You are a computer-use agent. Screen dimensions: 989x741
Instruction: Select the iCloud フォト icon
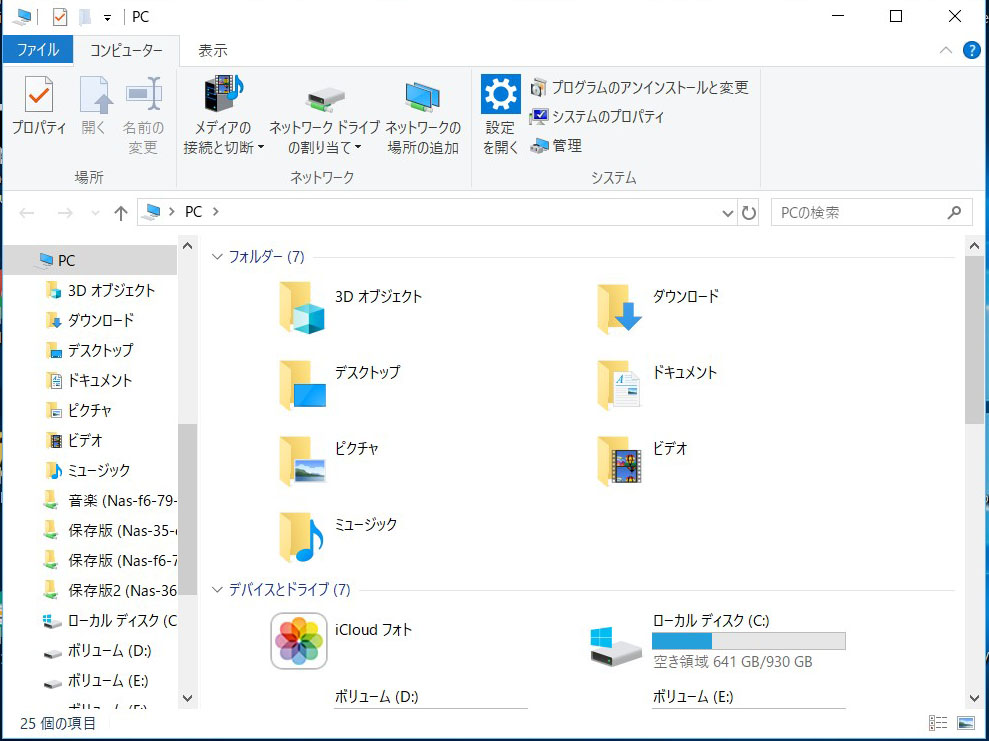click(x=299, y=641)
